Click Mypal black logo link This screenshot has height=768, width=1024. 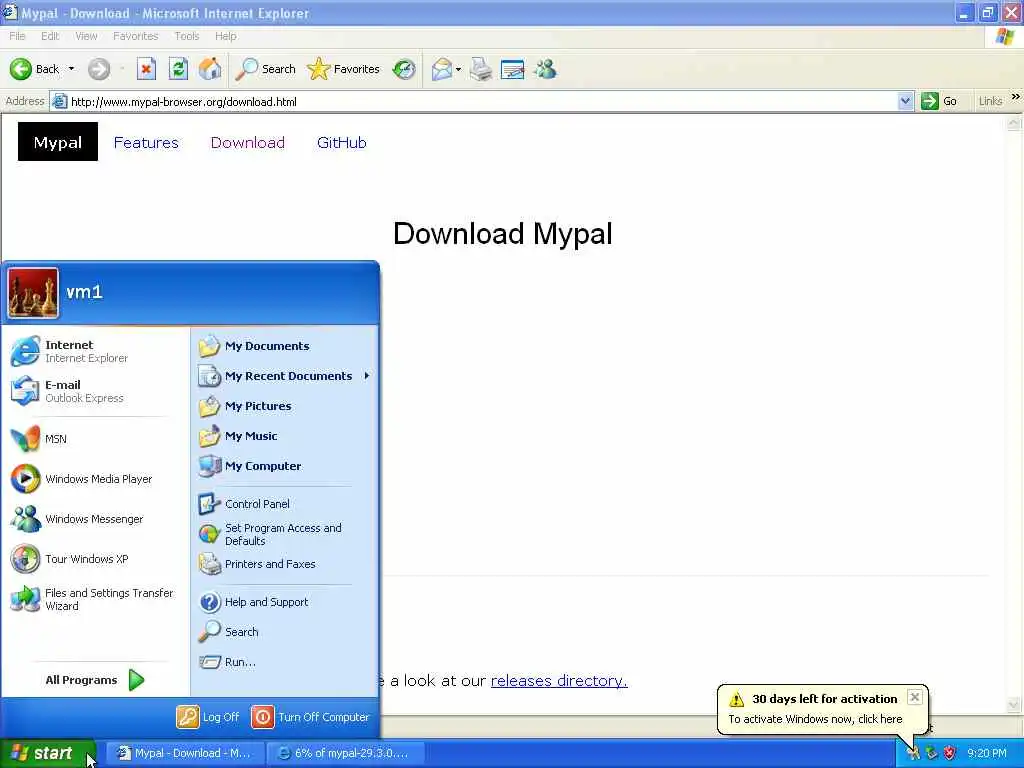point(57,142)
